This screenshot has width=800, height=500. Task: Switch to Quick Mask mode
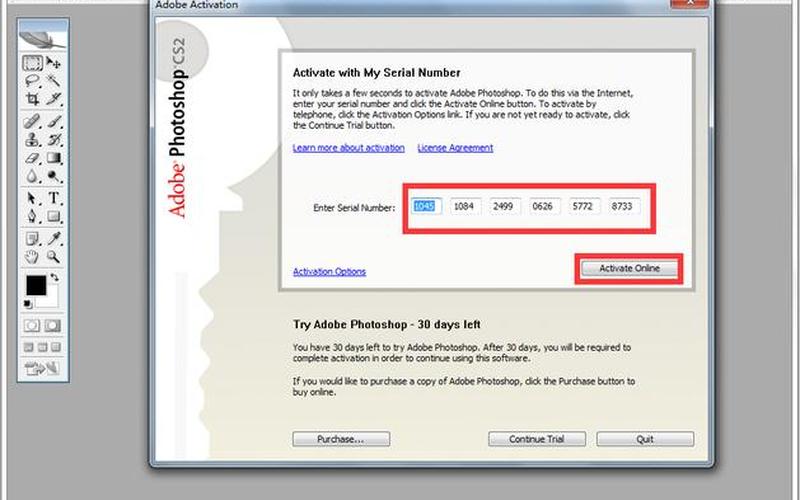tap(53, 326)
